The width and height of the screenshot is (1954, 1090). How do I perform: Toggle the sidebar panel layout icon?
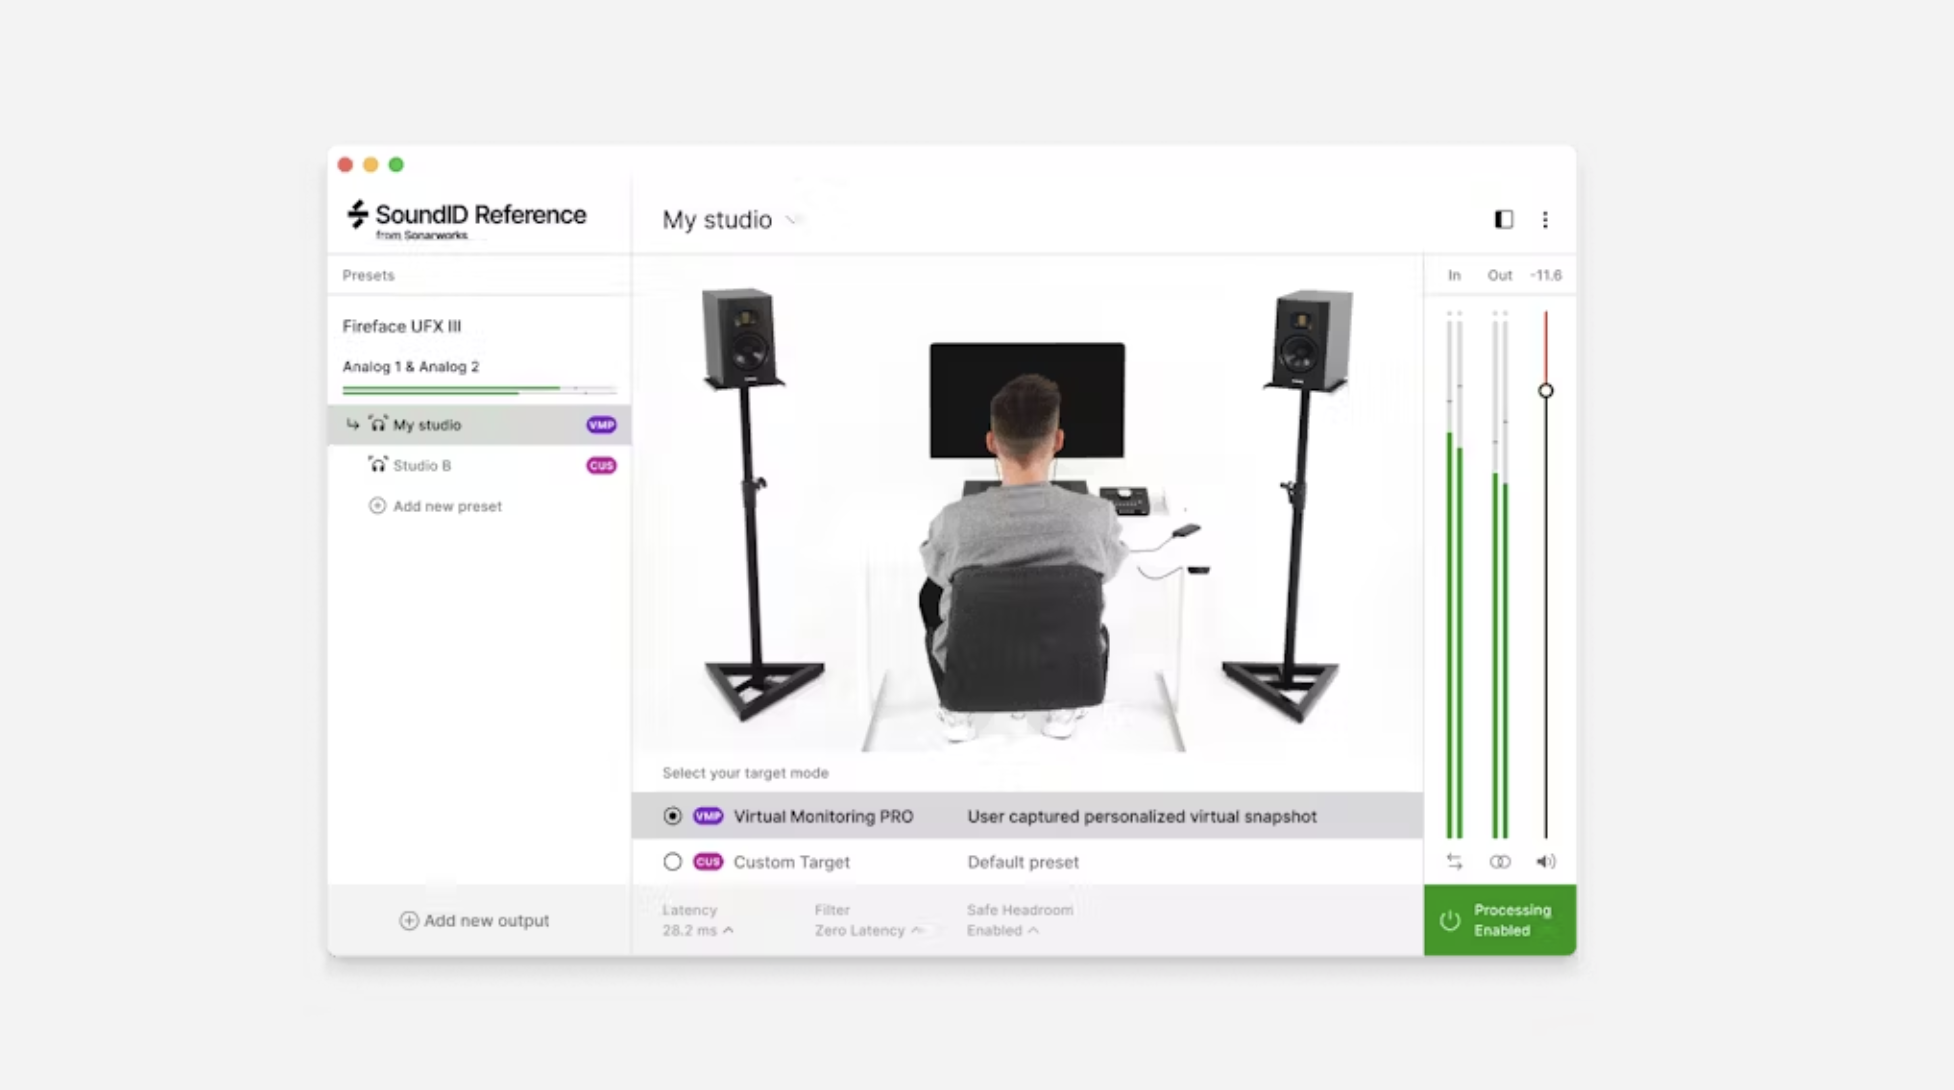point(1503,219)
